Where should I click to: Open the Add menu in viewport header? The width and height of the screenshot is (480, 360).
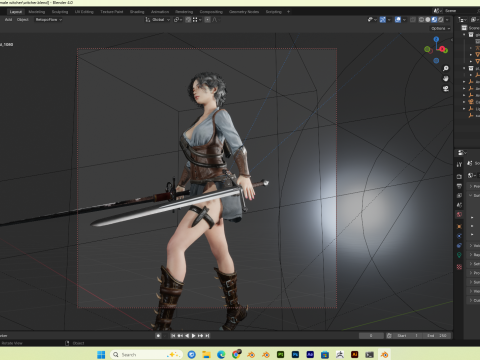[x=8, y=20]
